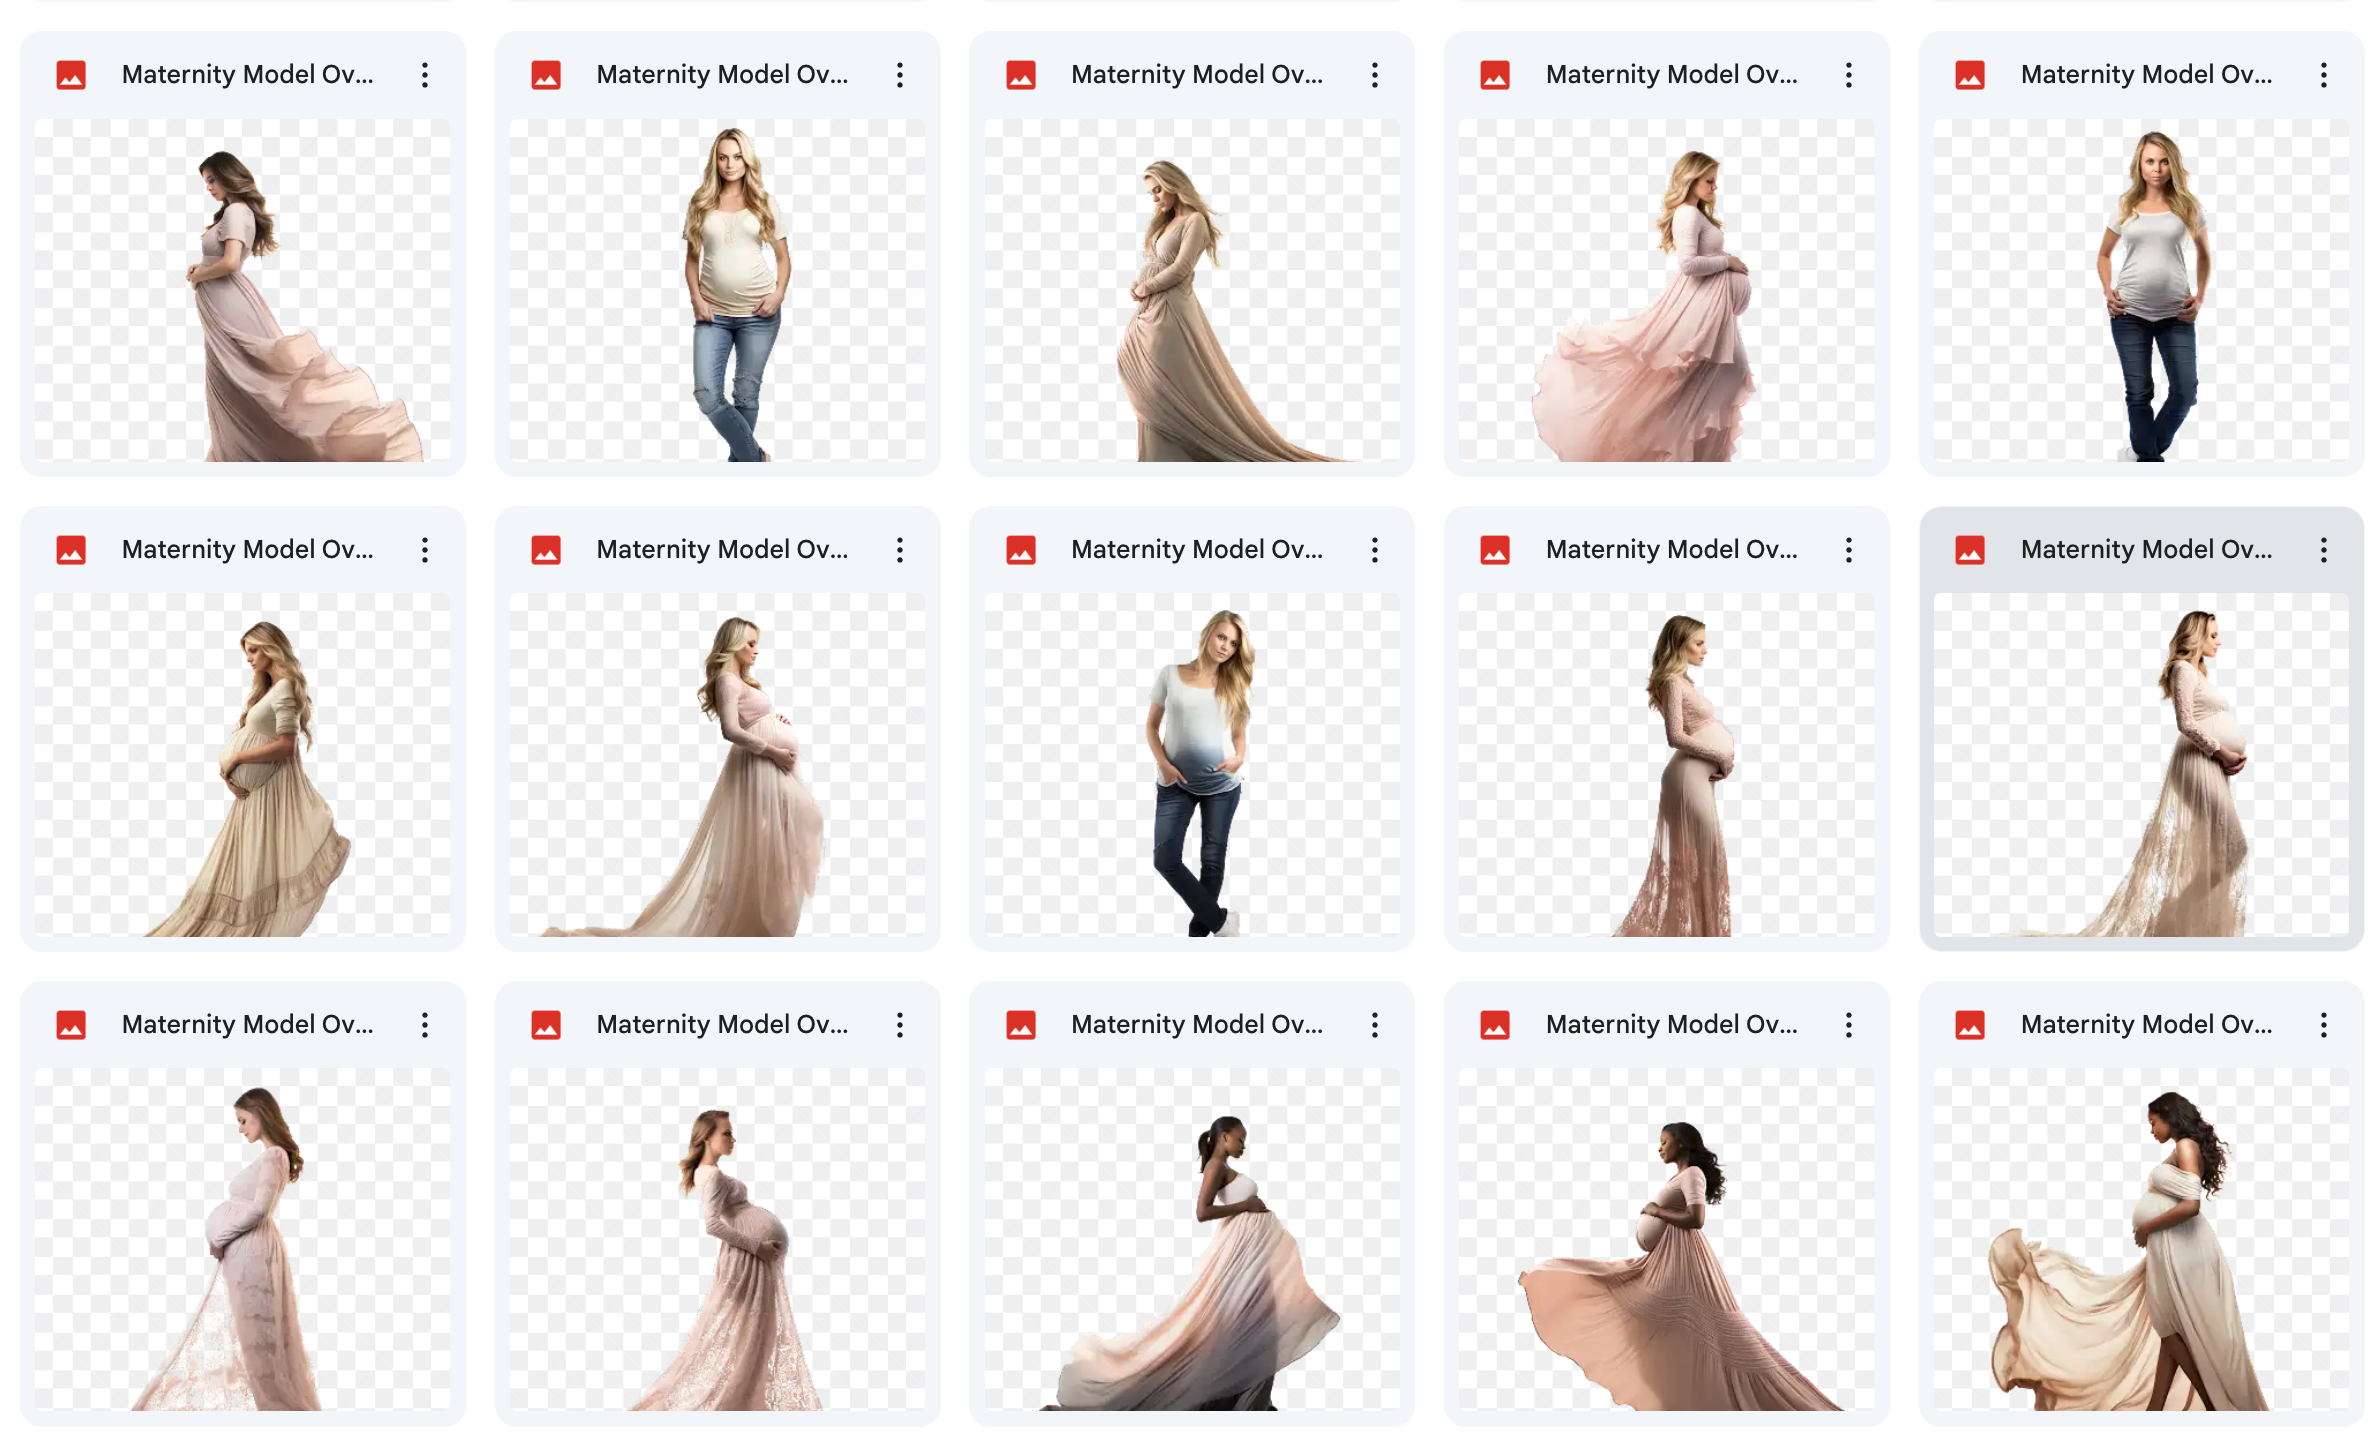Open actions menu on the middle-row lace dress card

click(1849, 549)
